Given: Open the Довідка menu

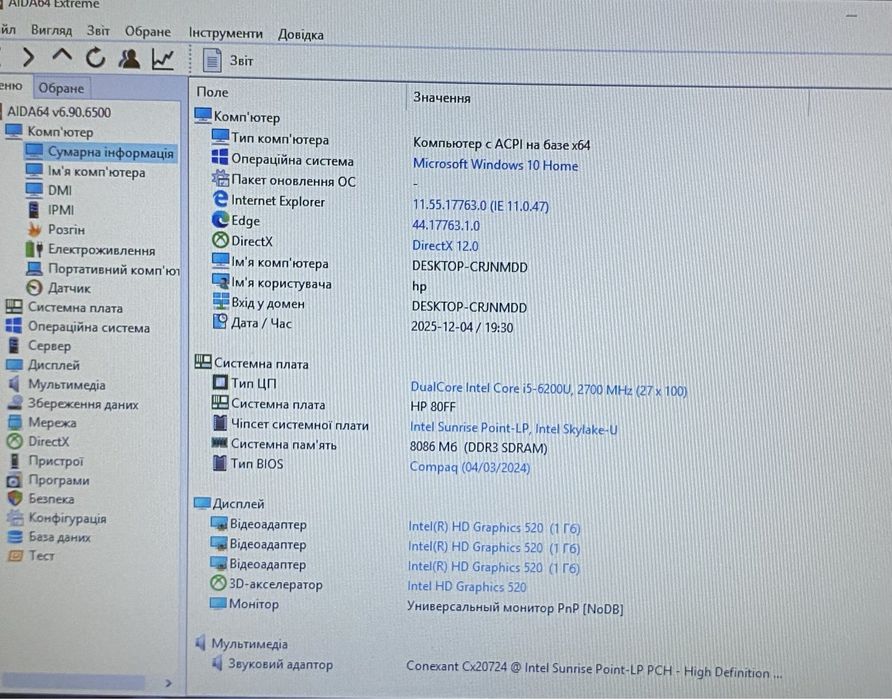Looking at the screenshot, I should tap(301, 35).
